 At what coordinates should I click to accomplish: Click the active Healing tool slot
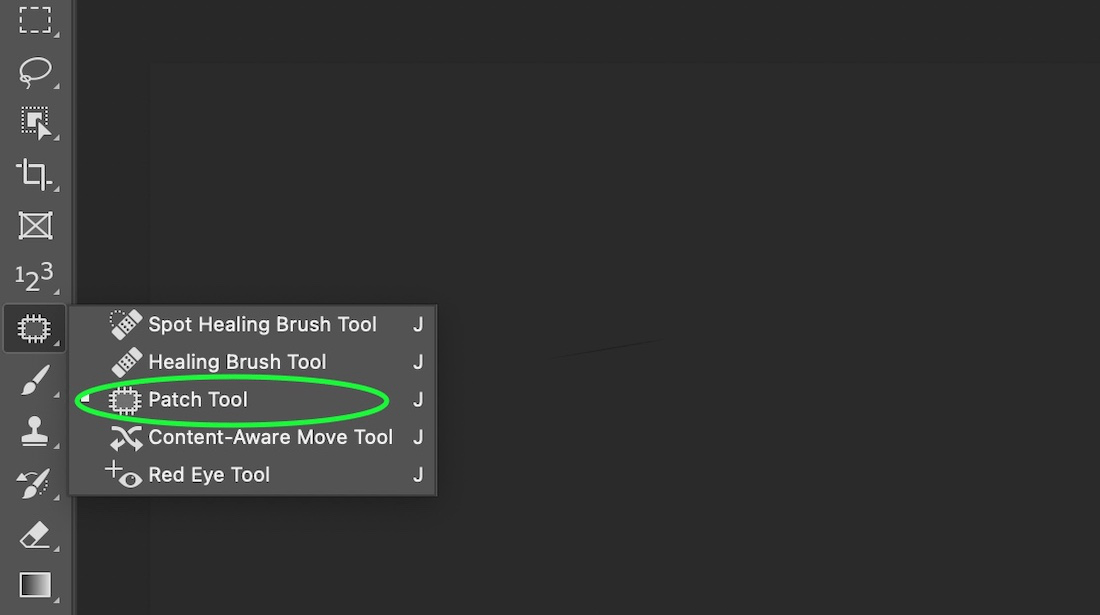(x=35, y=327)
